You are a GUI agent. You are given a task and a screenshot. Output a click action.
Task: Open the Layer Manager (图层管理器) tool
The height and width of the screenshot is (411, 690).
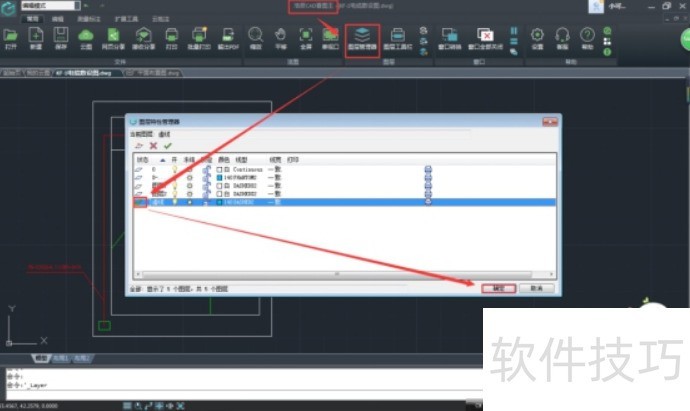(x=361, y=38)
